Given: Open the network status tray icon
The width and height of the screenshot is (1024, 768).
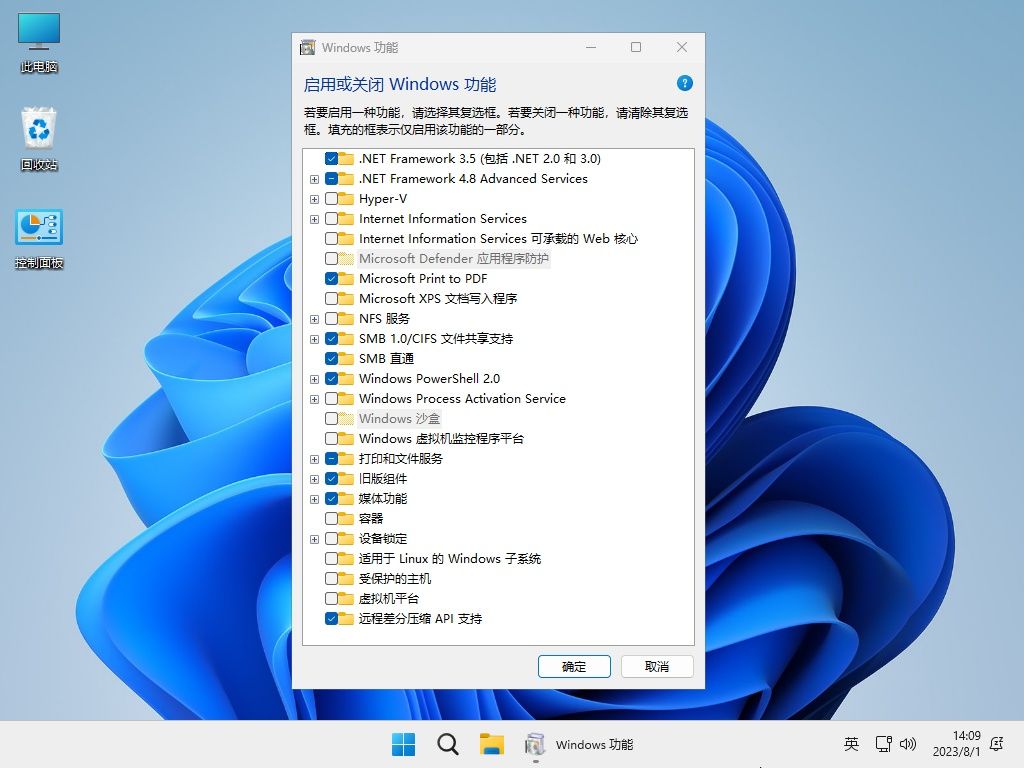Looking at the screenshot, I should coord(884,744).
